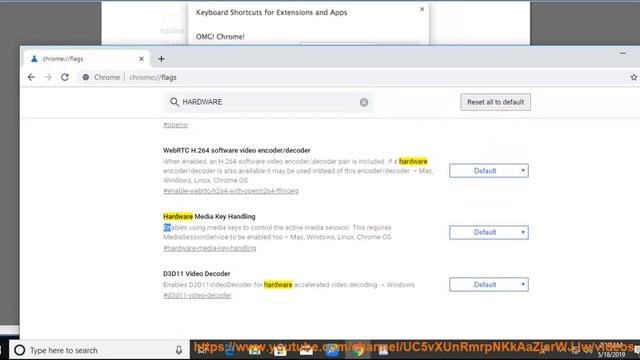This screenshot has width=640, height=360.
Task: Reload the chrome://flags page
Action: (x=64, y=77)
